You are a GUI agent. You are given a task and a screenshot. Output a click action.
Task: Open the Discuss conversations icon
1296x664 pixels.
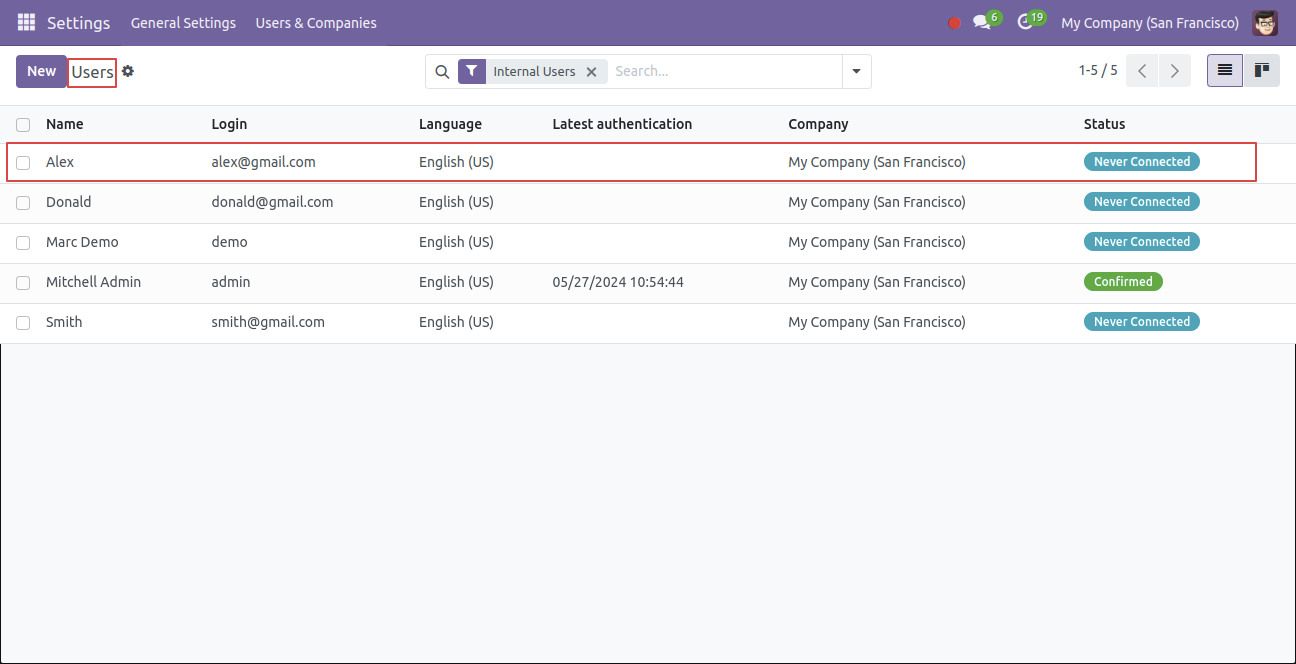click(982, 22)
